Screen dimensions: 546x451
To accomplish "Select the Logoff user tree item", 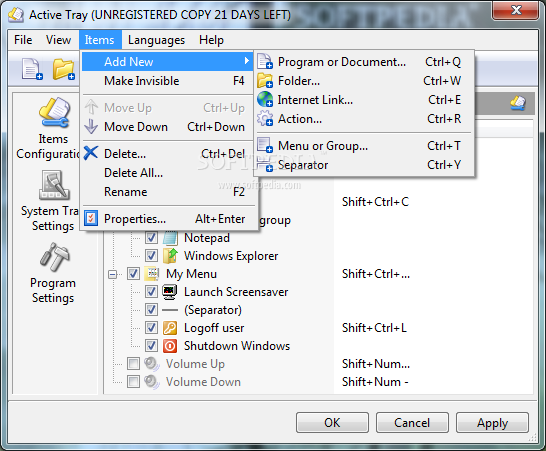I will click(x=214, y=328).
